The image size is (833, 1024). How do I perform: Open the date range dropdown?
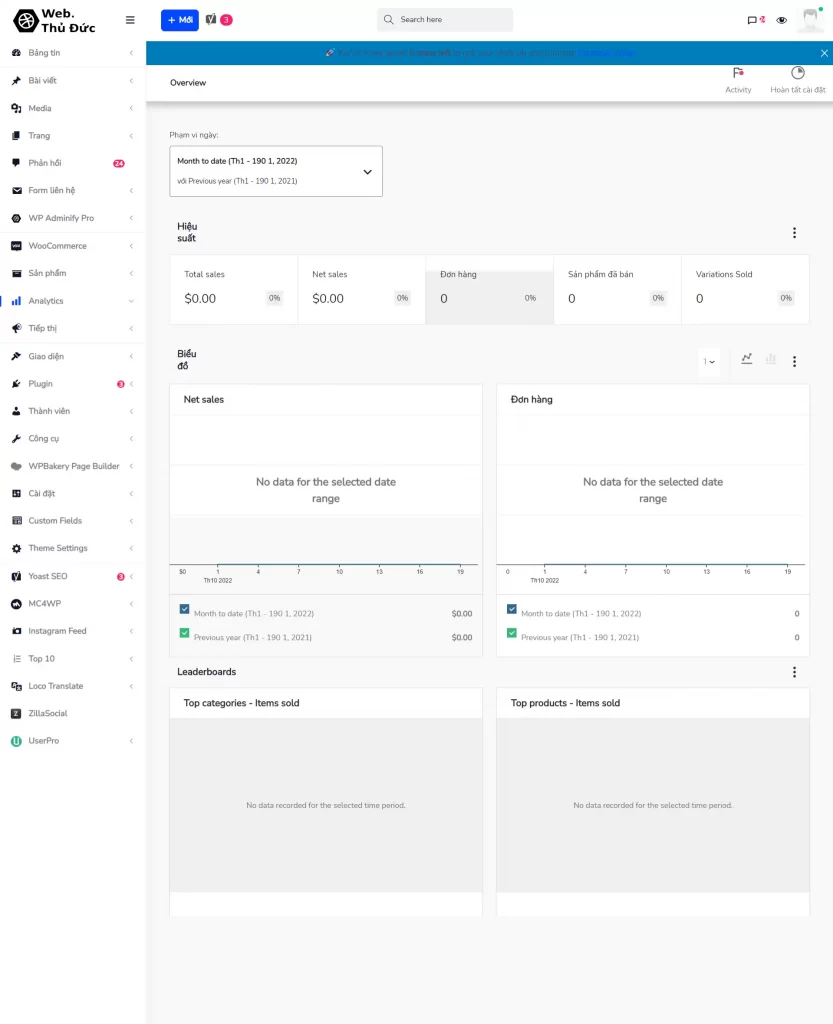275,170
